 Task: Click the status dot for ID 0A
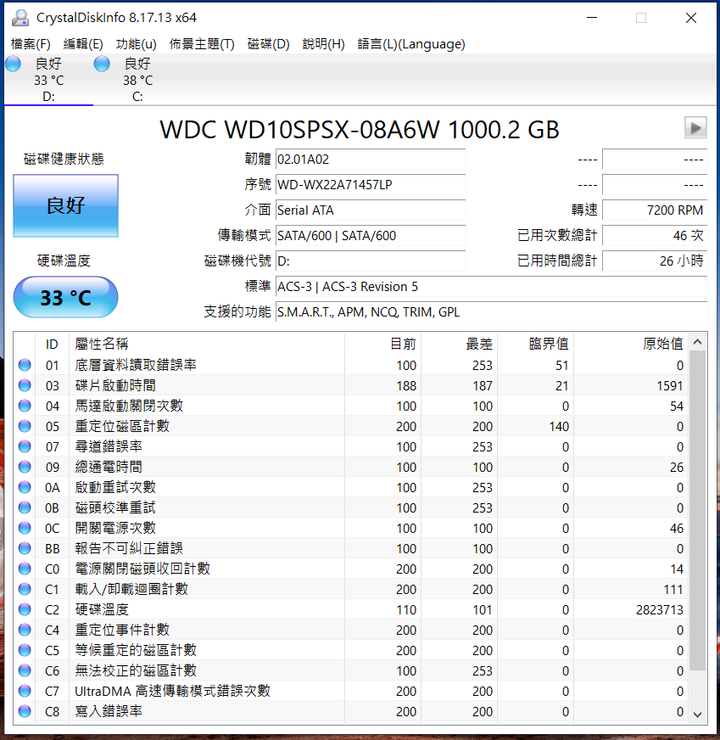pos(25,488)
